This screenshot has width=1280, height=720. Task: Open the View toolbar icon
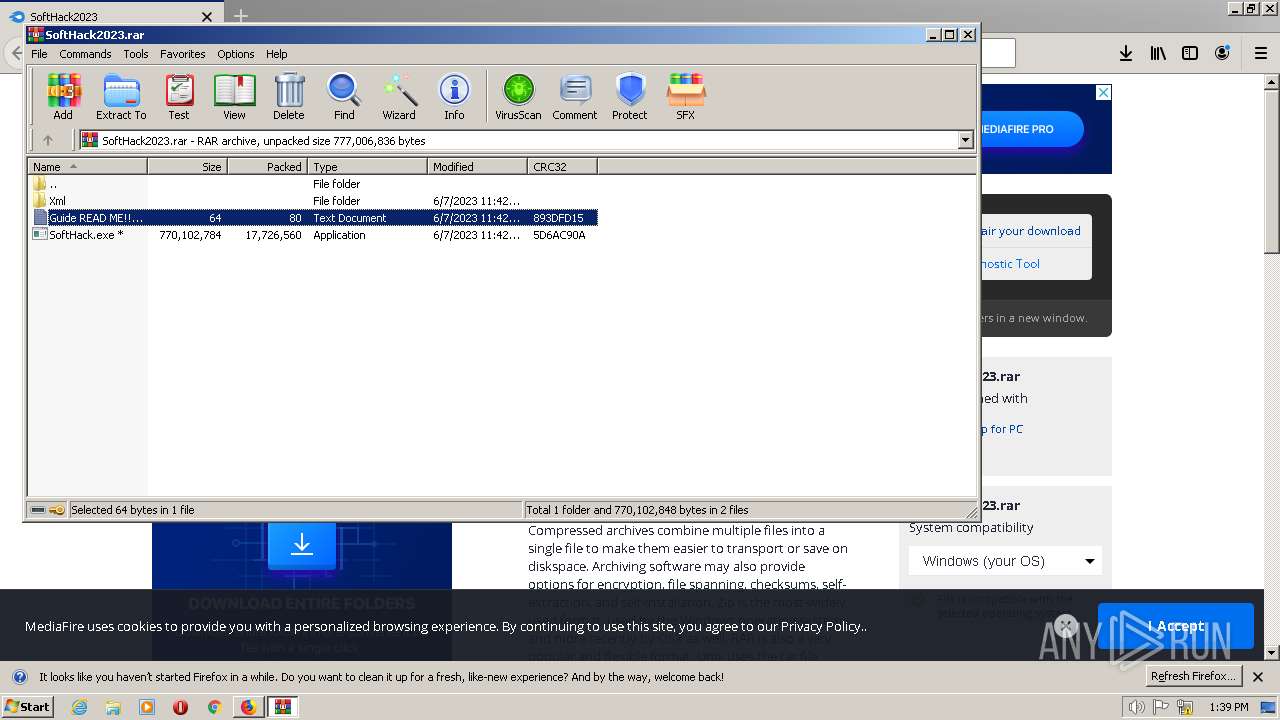[x=234, y=97]
